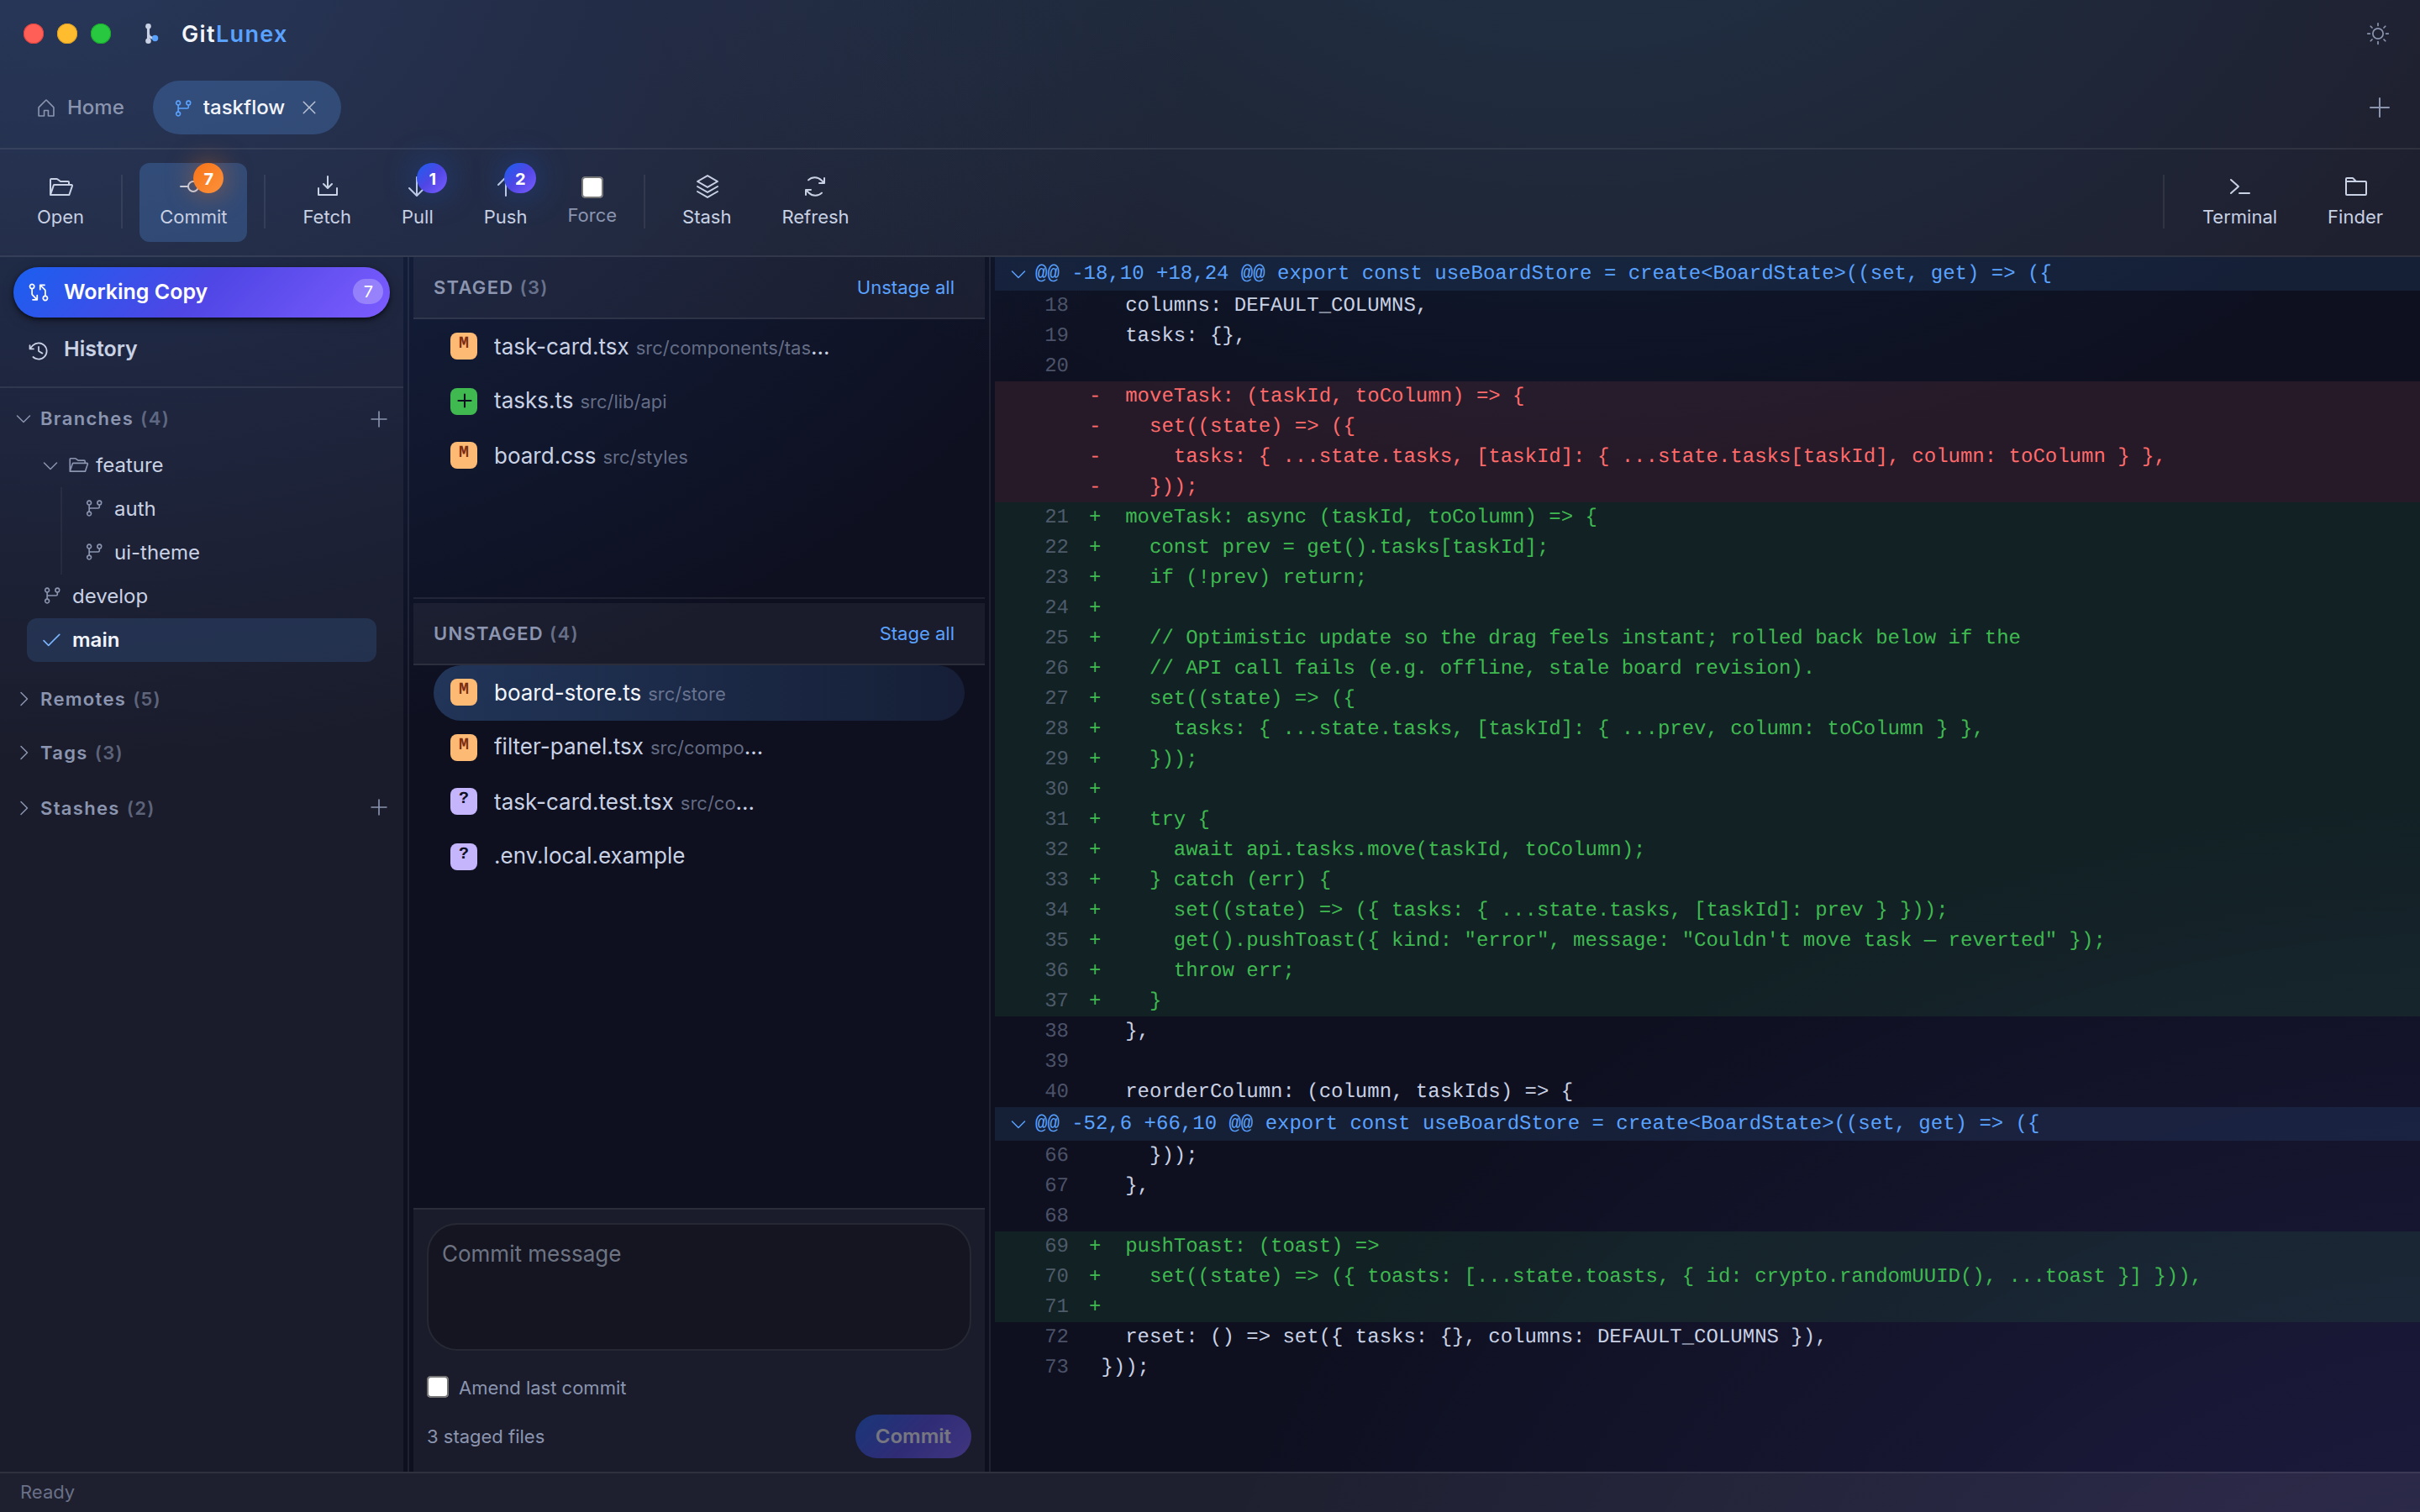2420x1512 pixels.
Task: Click the Commit button below message
Action: (x=913, y=1436)
